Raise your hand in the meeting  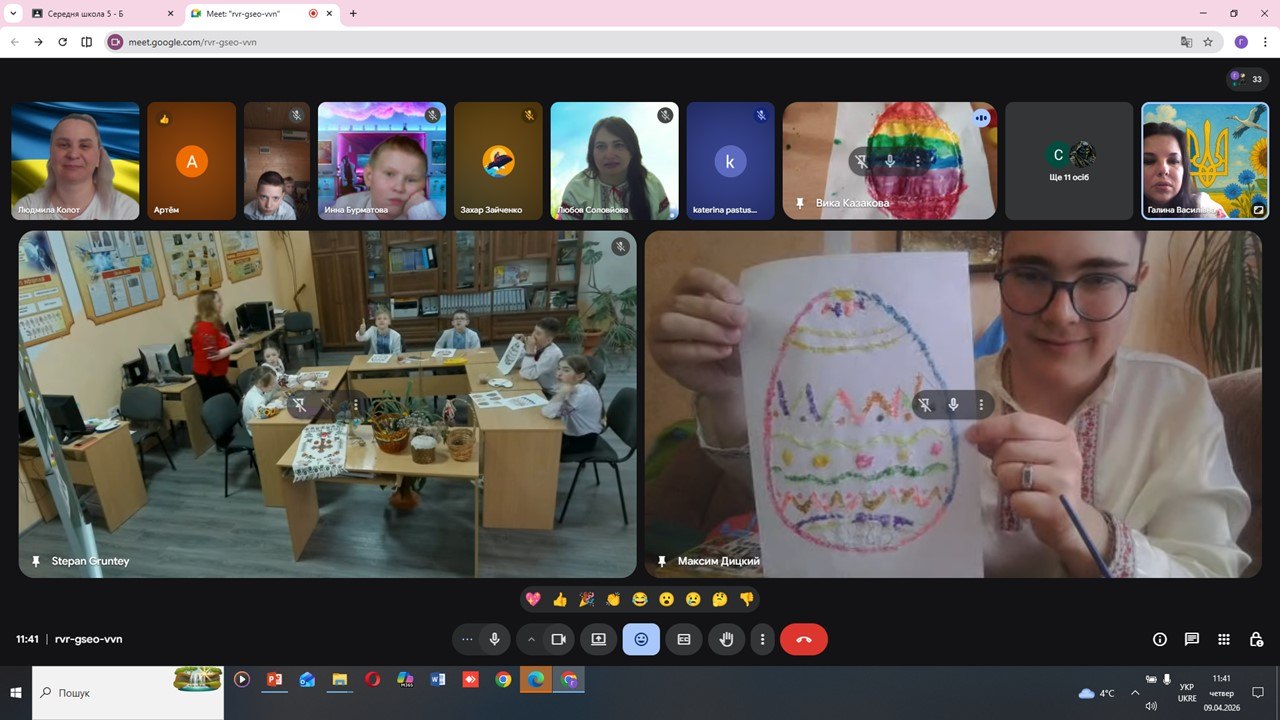(x=727, y=639)
